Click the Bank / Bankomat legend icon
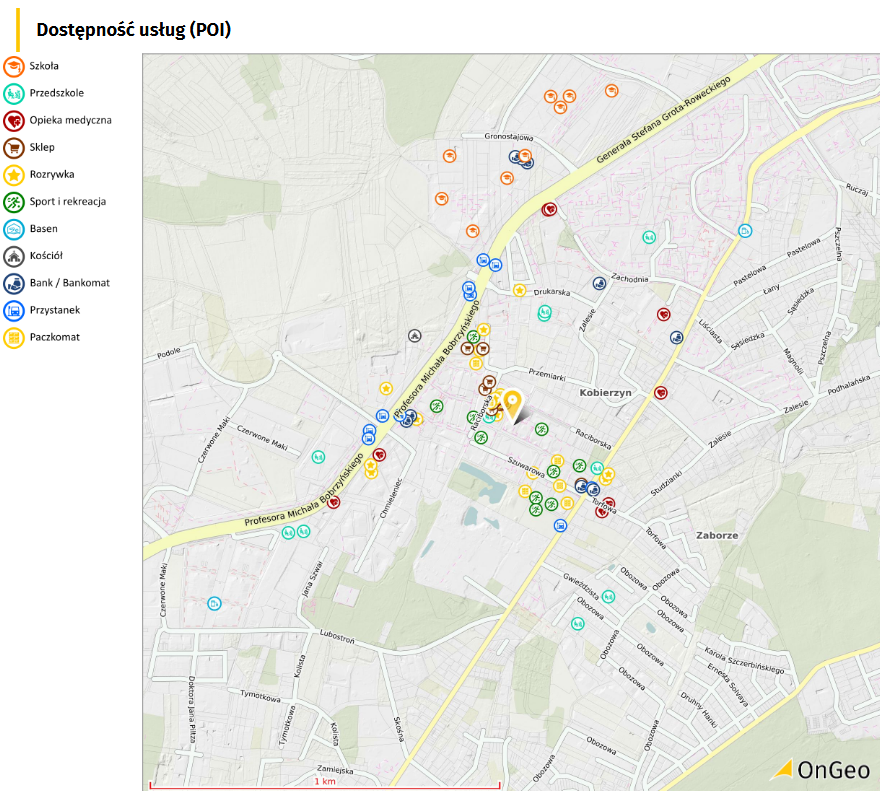 [x=14, y=283]
